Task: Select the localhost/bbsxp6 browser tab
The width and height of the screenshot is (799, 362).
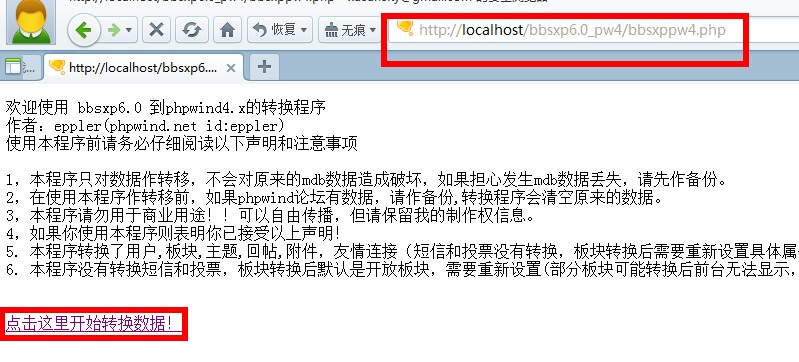Action: 143,67
